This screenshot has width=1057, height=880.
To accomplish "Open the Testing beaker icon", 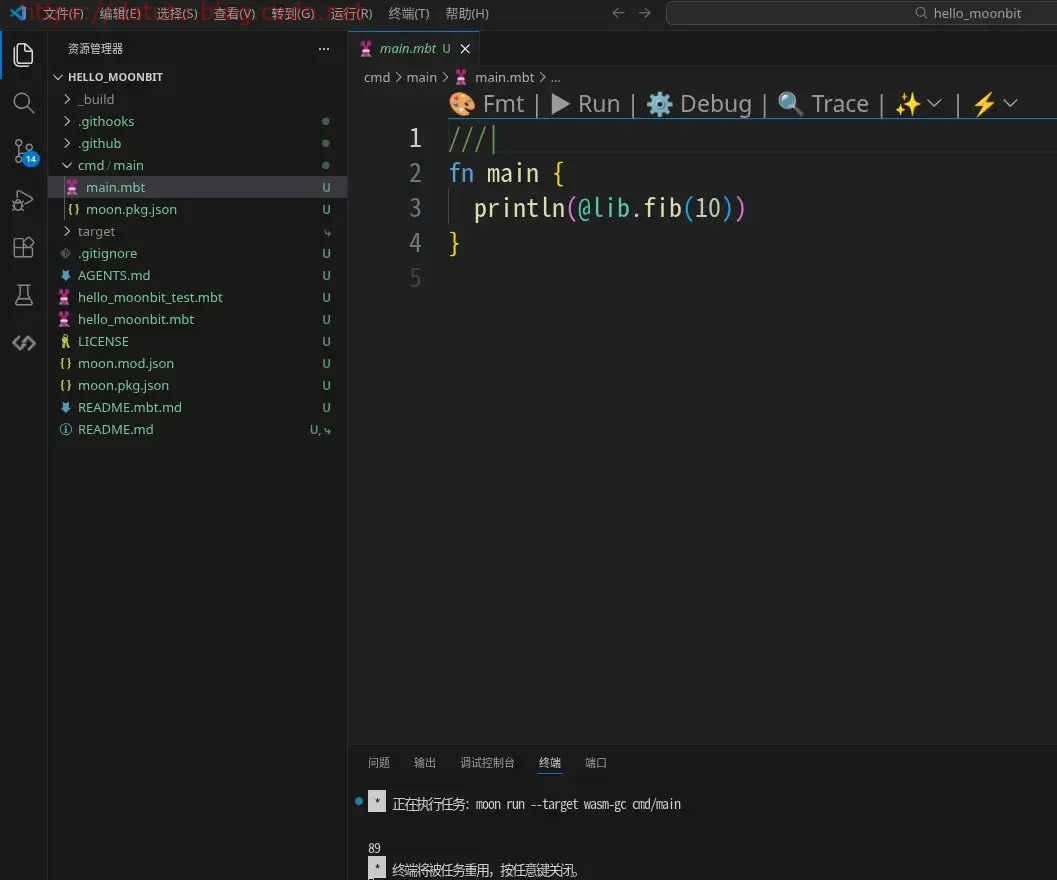I will [23, 295].
